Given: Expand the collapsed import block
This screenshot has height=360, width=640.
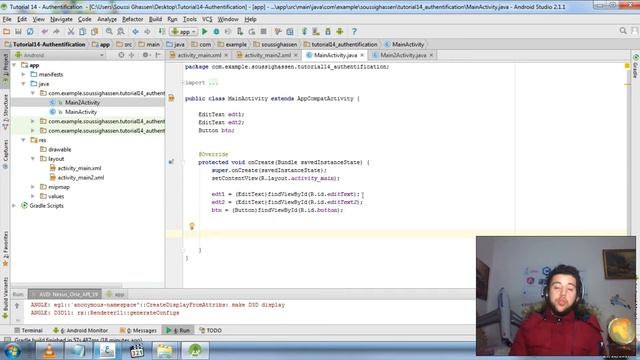Looking at the screenshot, I should click(183, 83).
